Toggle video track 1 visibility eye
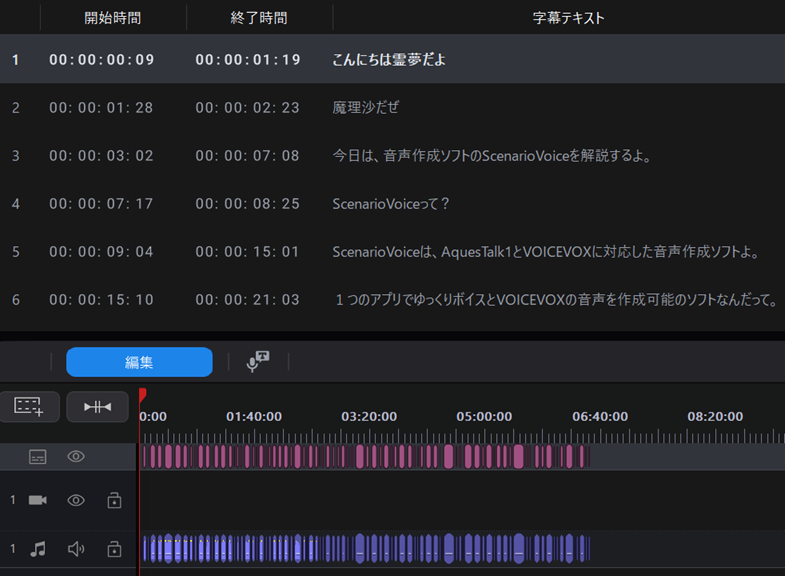 tap(76, 500)
